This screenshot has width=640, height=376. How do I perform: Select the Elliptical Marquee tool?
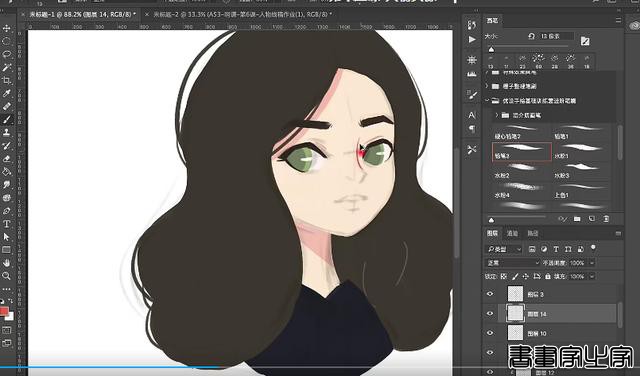7,41
